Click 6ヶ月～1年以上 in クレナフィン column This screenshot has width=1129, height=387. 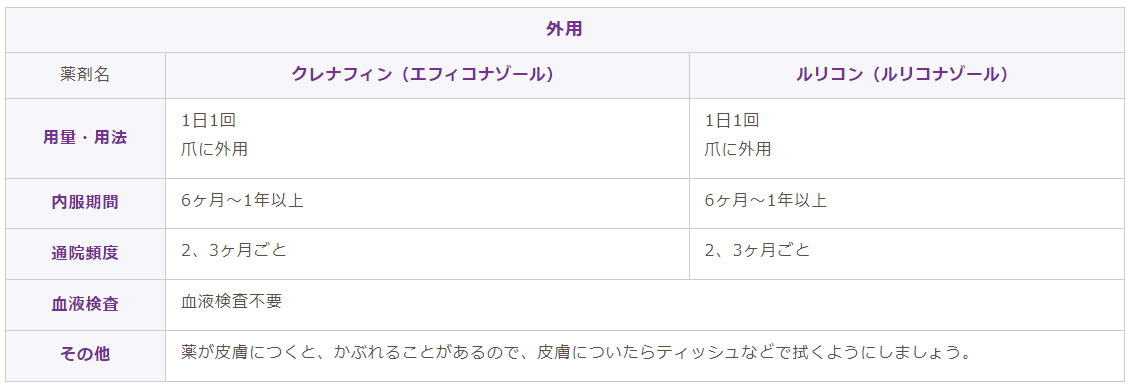click(x=243, y=200)
